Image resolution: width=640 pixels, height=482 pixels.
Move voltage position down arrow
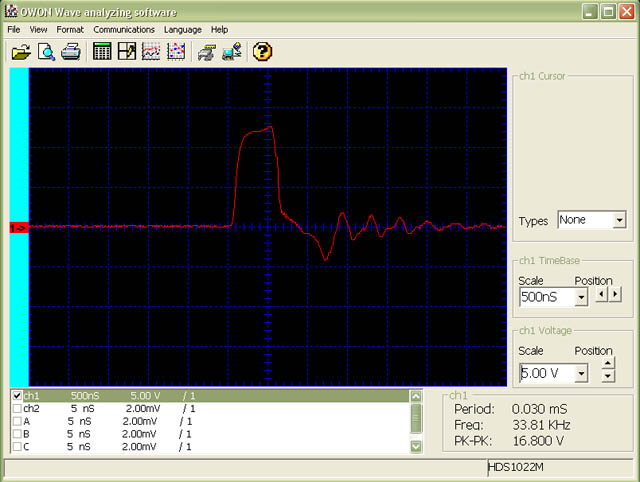pos(608,375)
